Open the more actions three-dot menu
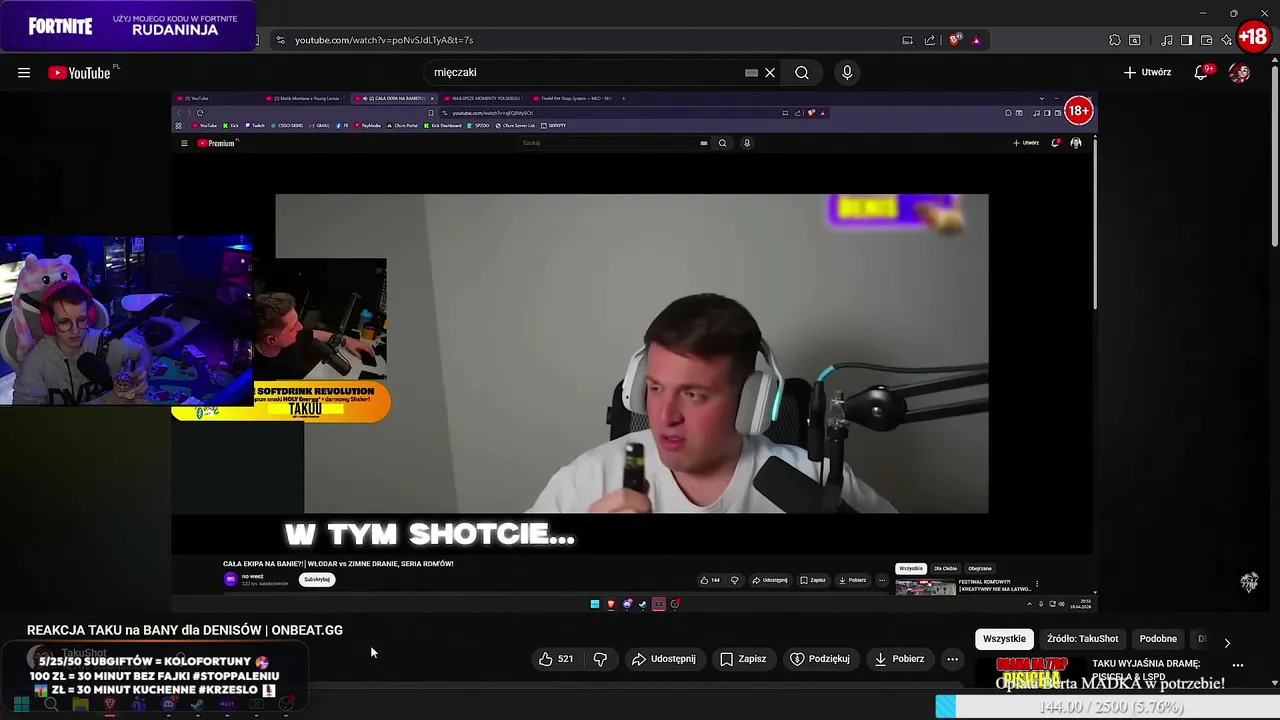The image size is (1280, 720). (x=952, y=659)
